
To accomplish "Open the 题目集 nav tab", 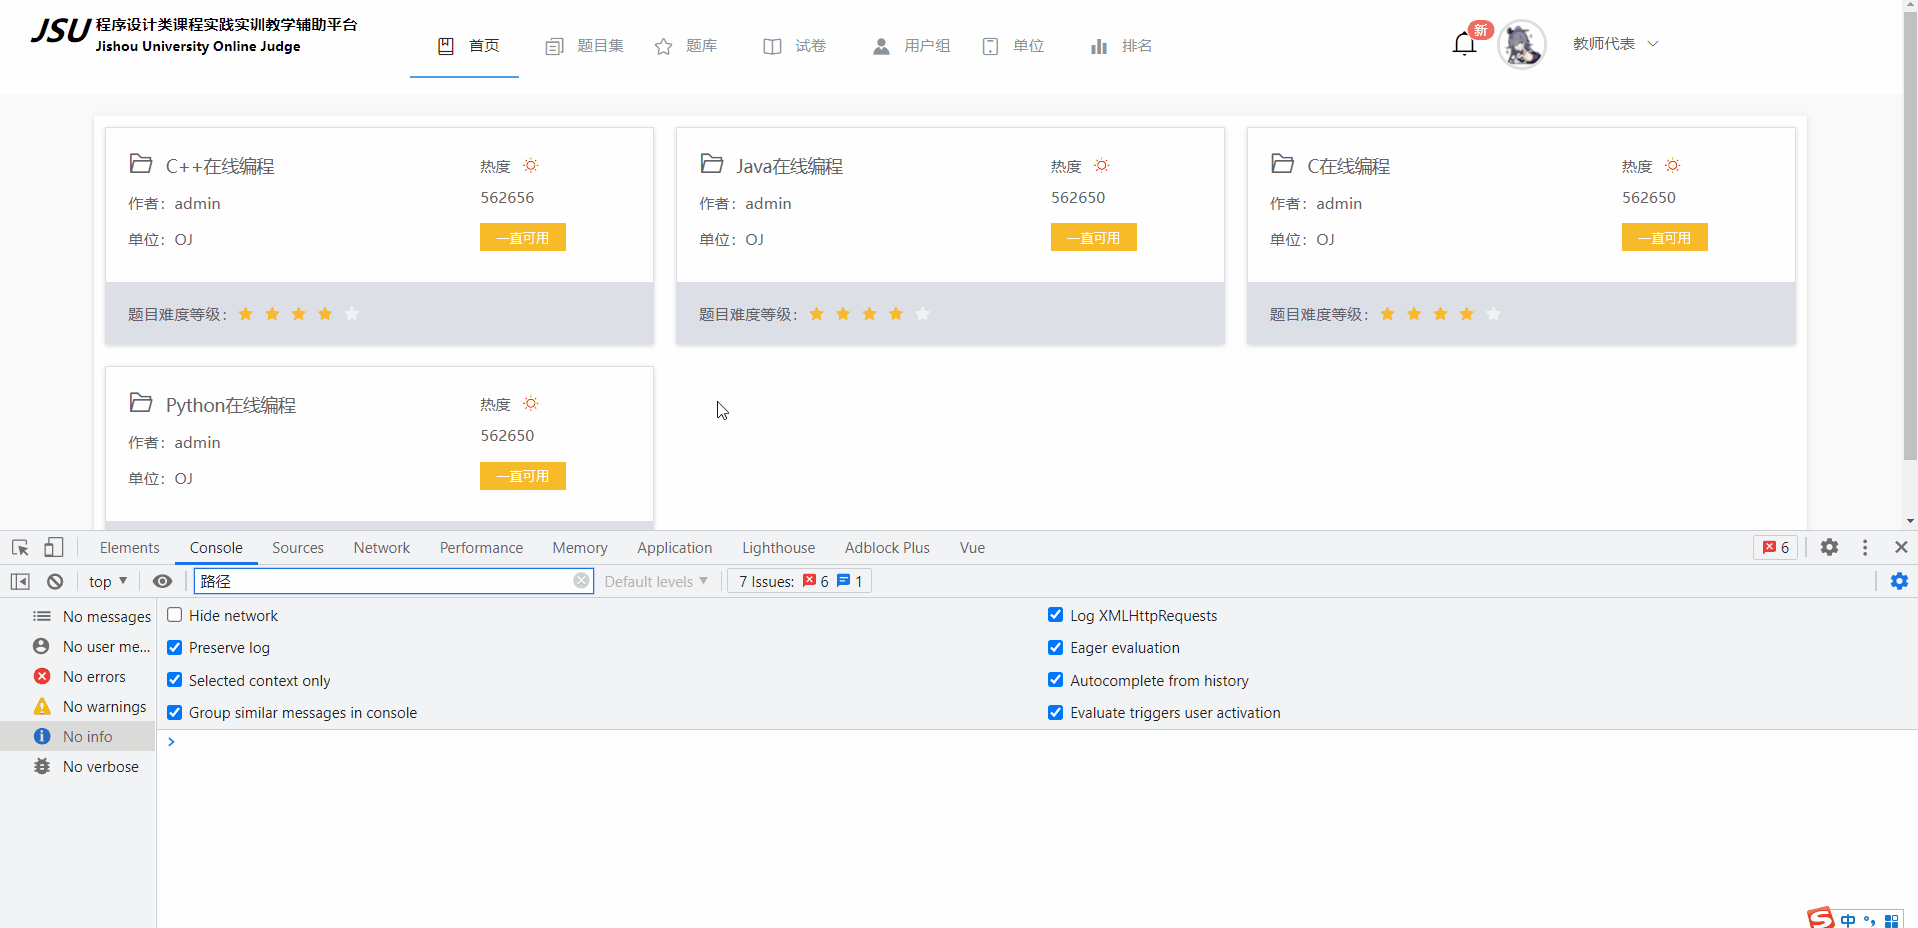I will (584, 46).
